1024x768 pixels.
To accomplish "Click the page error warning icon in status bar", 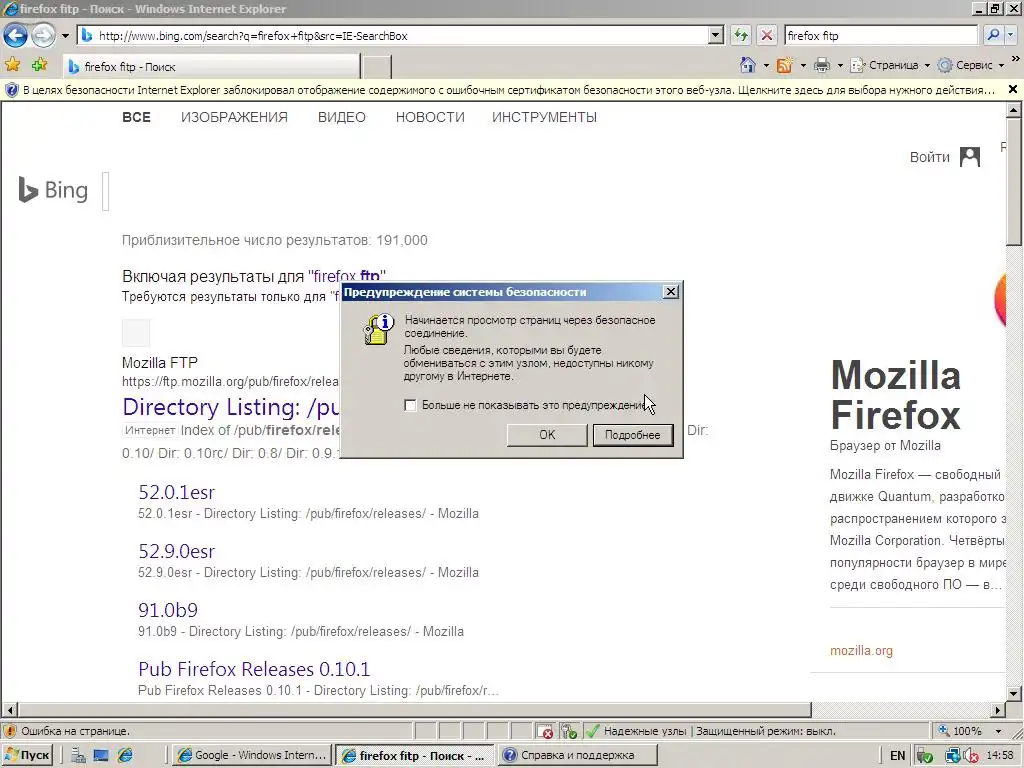I will 10,731.
